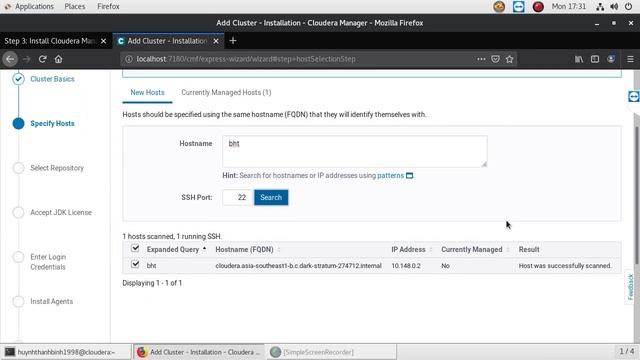640x360 pixels.
Task: Click the SSH Port field
Action: (238, 198)
